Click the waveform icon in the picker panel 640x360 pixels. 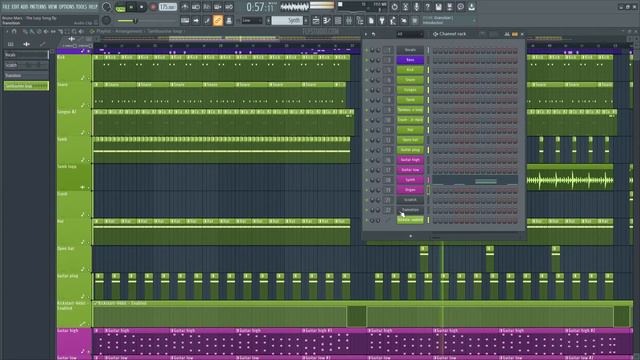(27, 44)
